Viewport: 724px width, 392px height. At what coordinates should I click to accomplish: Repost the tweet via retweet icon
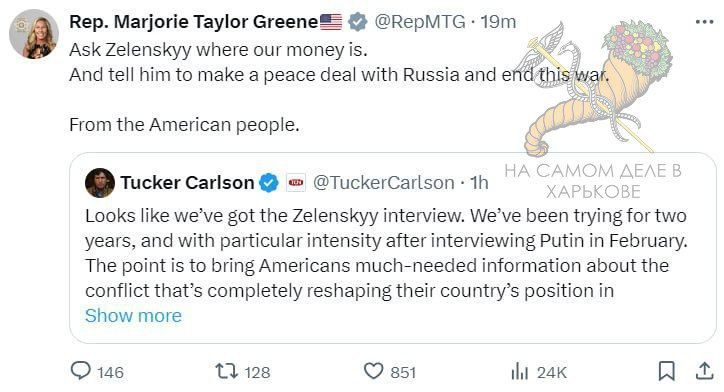click(x=226, y=371)
